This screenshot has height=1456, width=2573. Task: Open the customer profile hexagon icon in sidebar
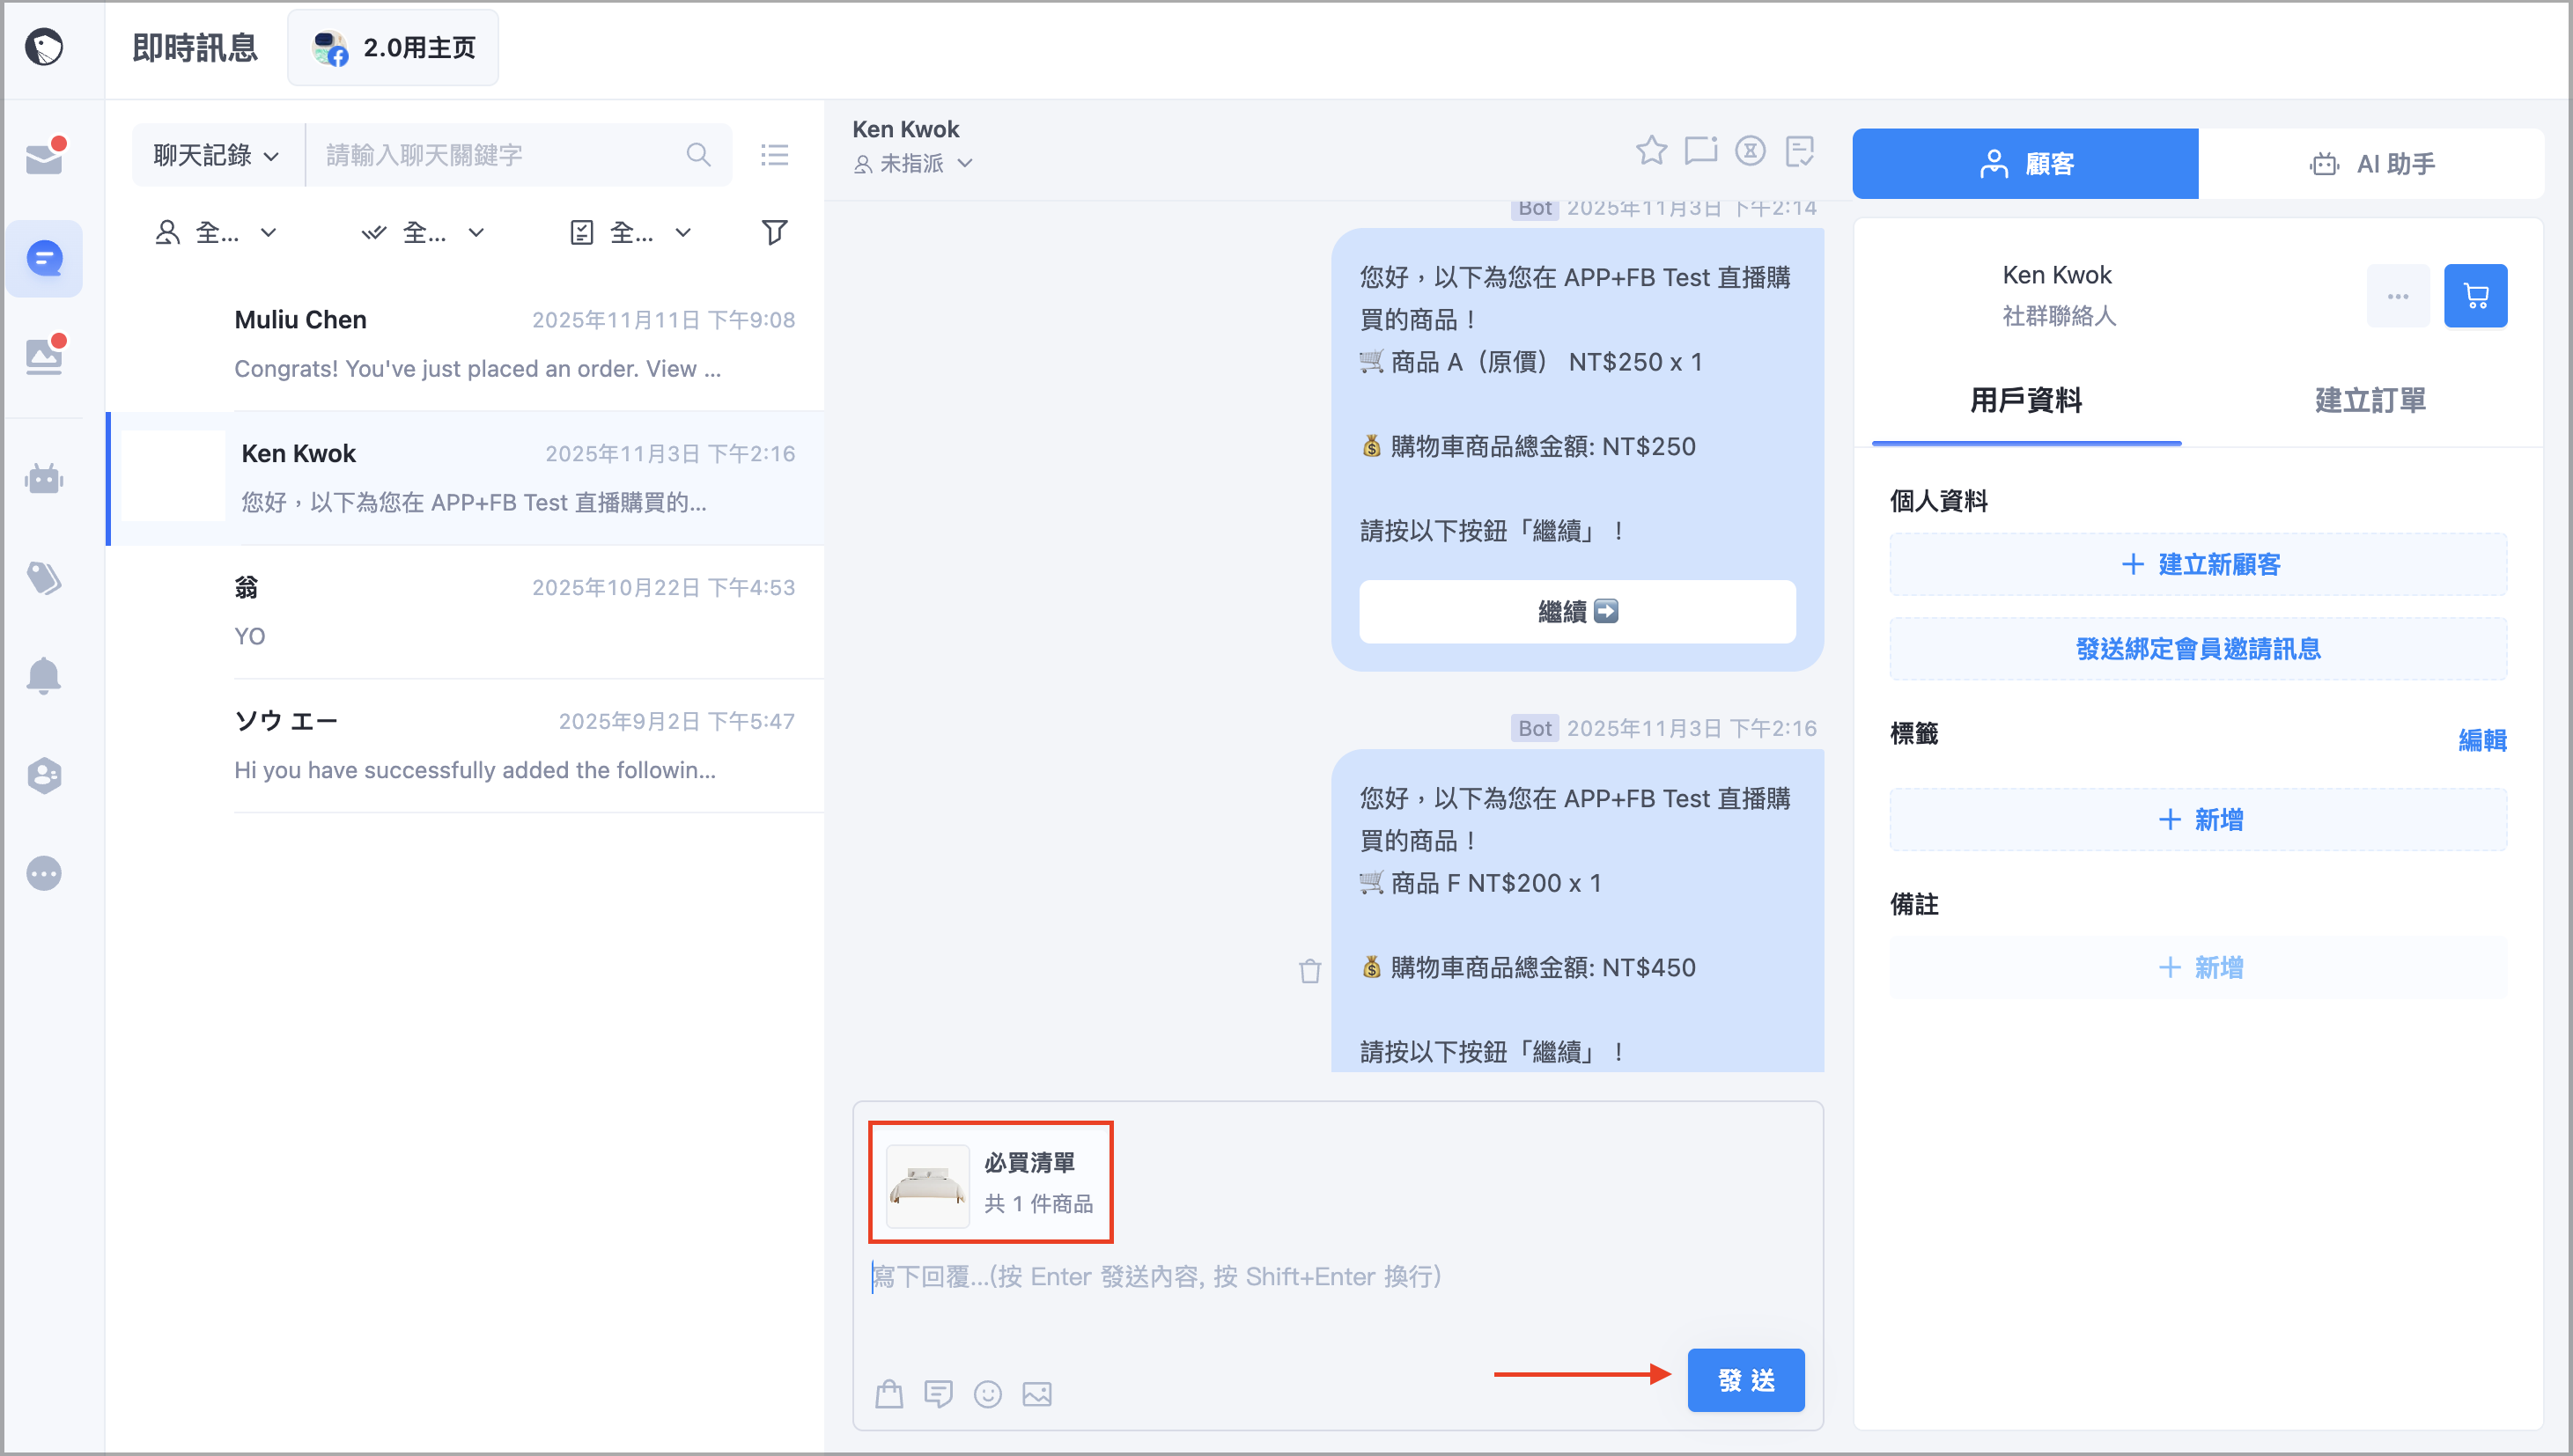[44, 775]
